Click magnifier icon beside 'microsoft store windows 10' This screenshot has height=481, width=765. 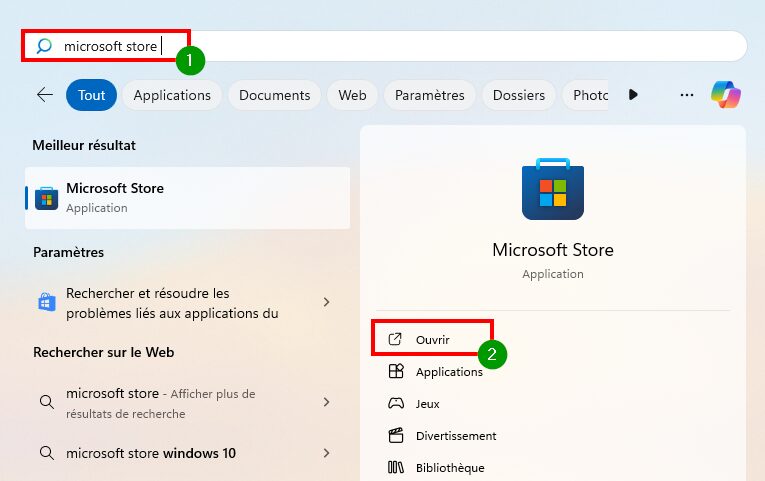47,453
